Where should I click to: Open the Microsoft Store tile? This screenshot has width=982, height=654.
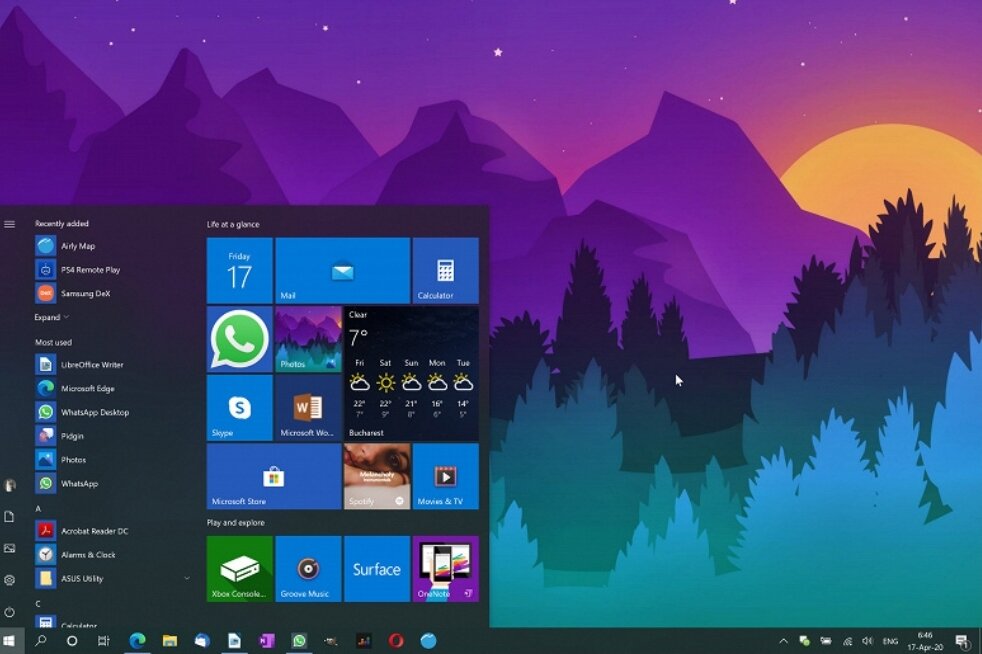pos(274,476)
